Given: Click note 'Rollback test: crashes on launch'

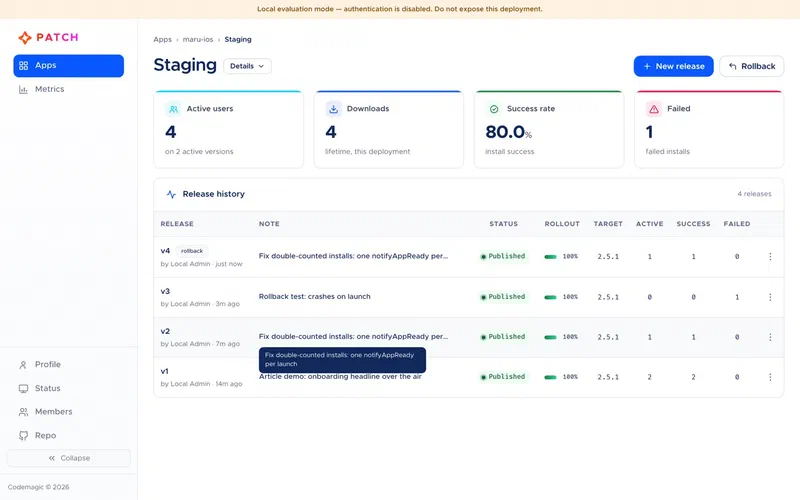Looking at the screenshot, I should tap(314, 296).
